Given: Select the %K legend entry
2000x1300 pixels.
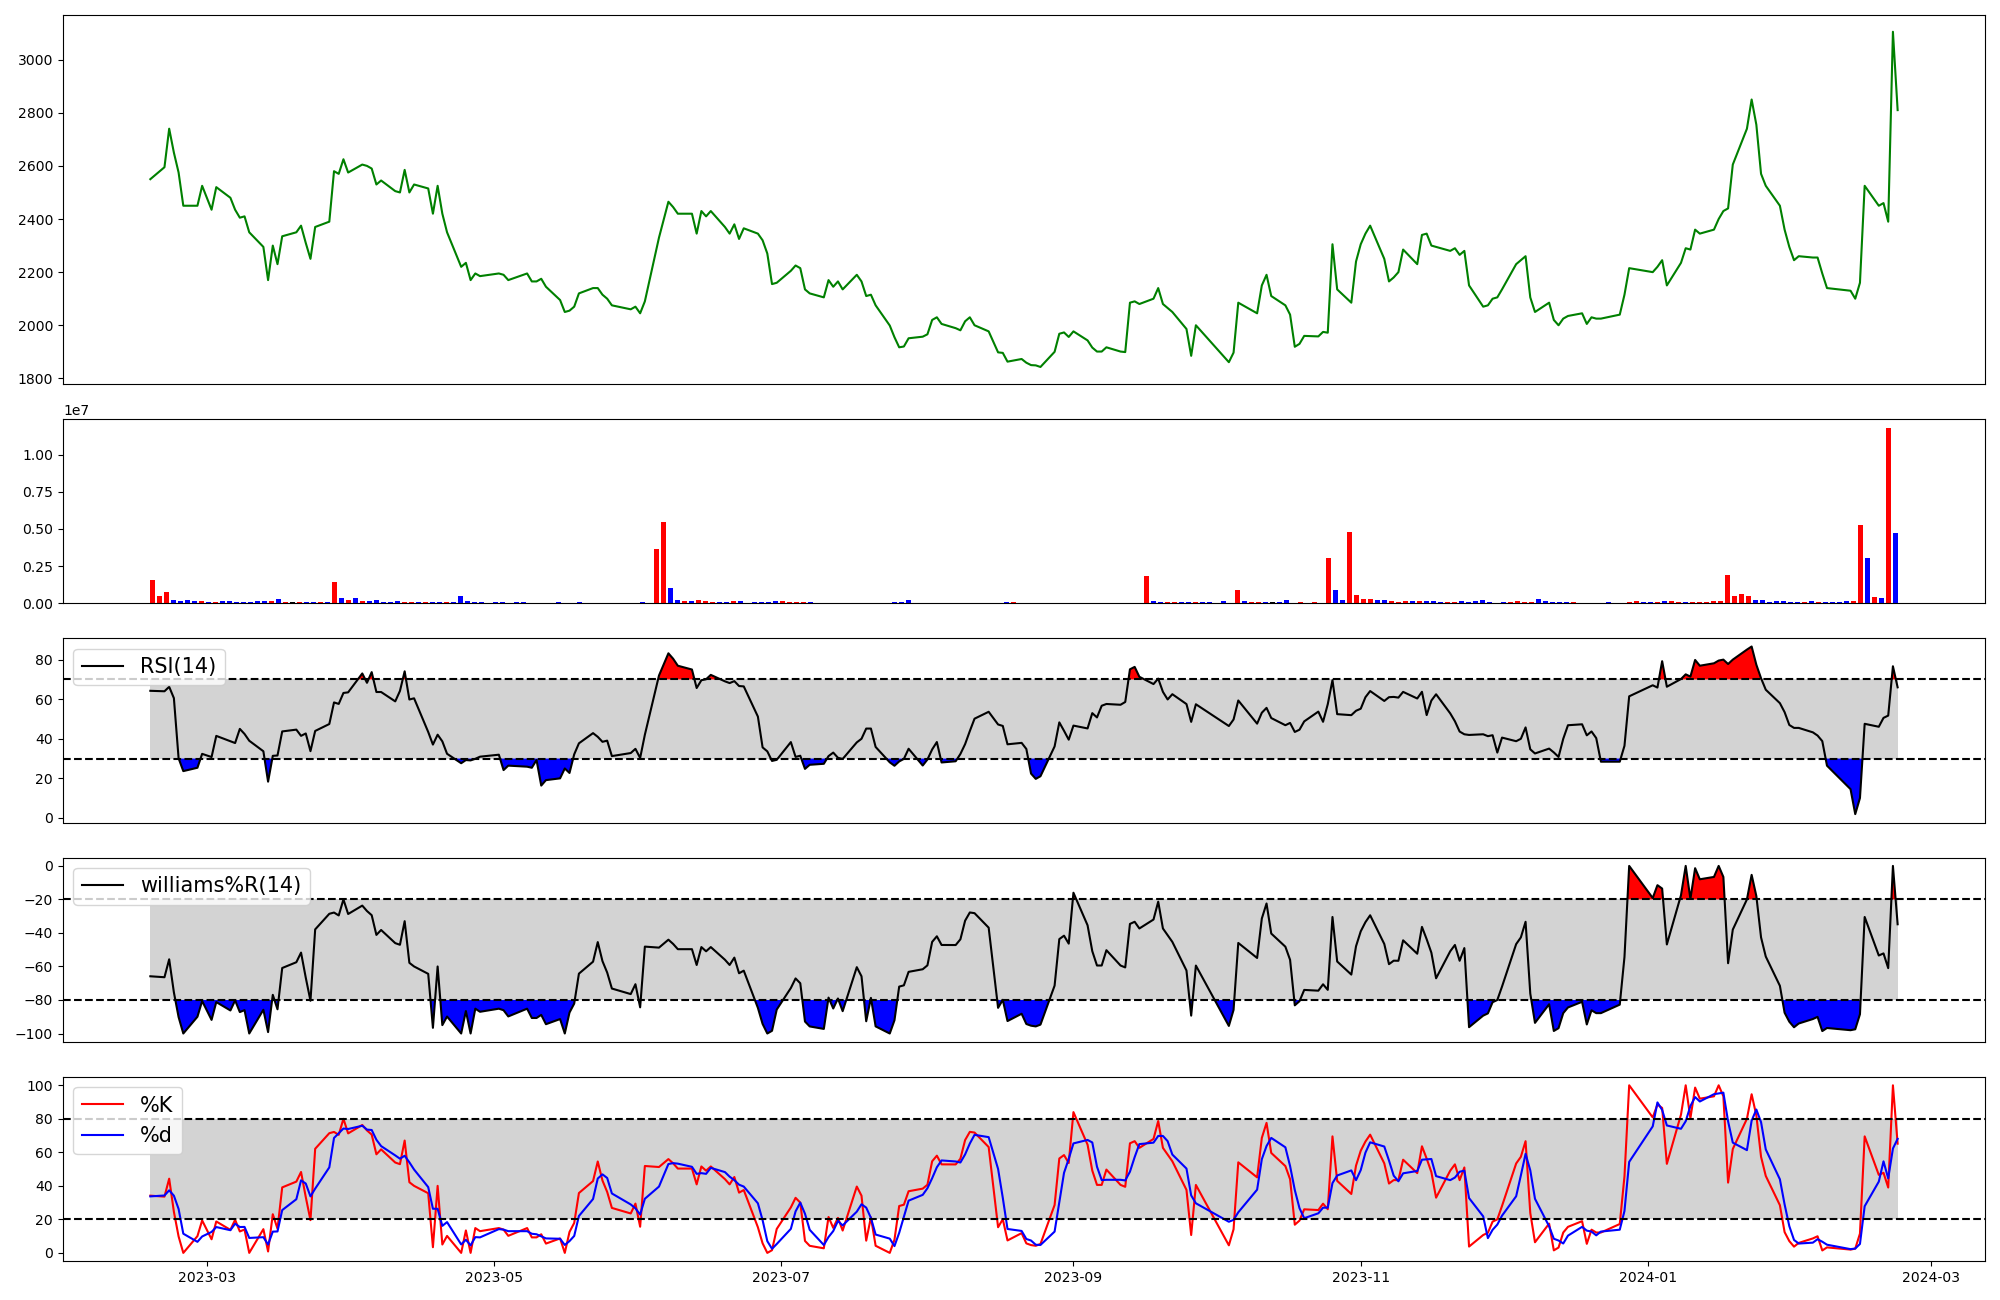Looking at the screenshot, I should click(x=156, y=1105).
